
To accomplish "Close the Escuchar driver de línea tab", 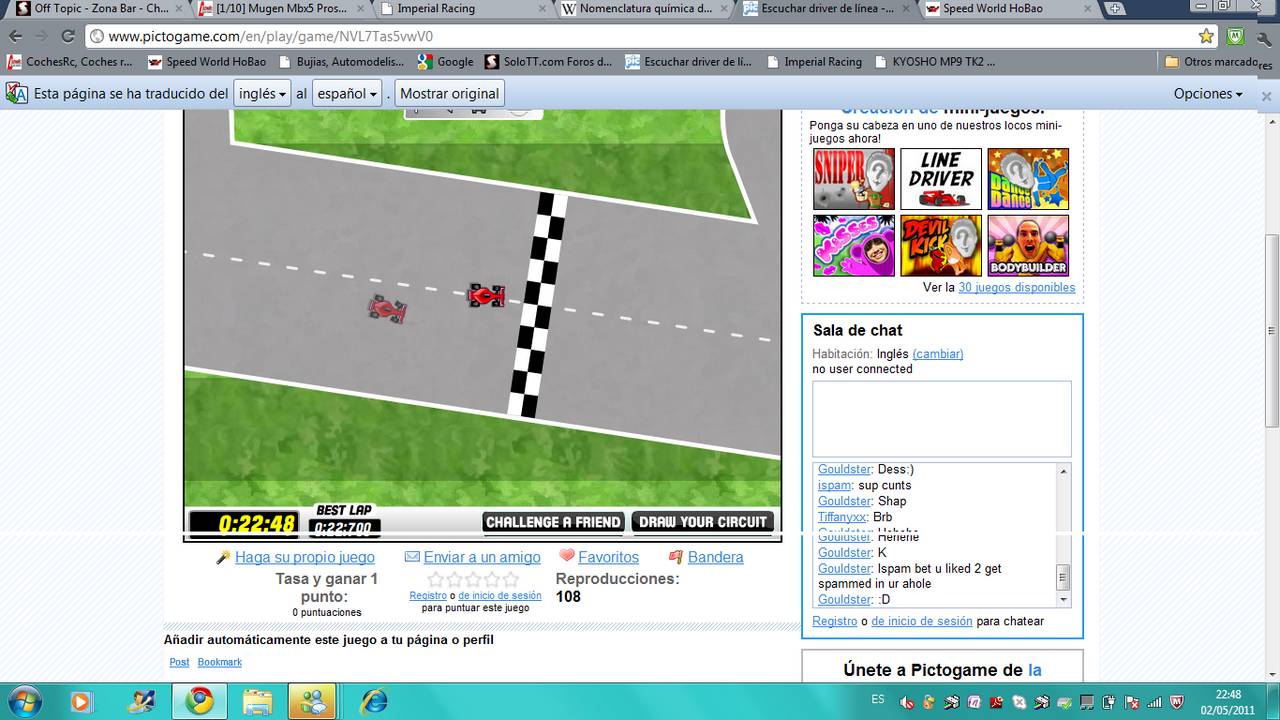I will tap(906, 9).
